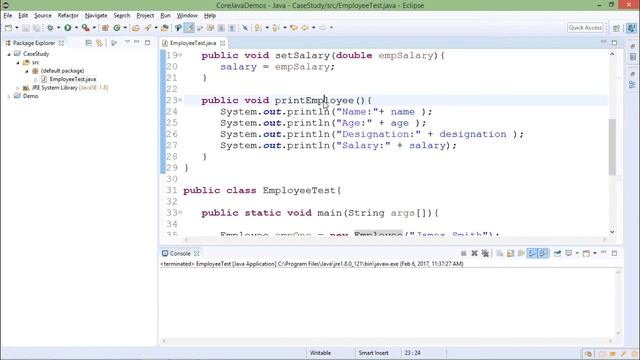The width and height of the screenshot is (640, 360).
Task: Expand the Demo project node
Action: [x=9, y=96]
